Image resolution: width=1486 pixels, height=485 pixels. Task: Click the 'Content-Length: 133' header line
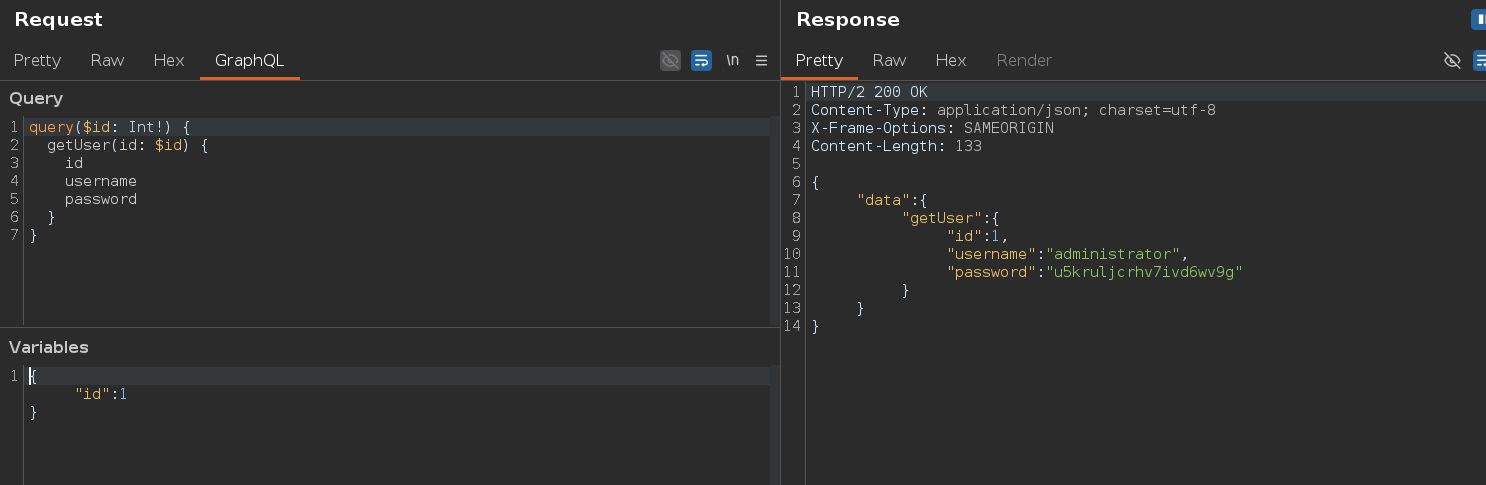point(896,146)
